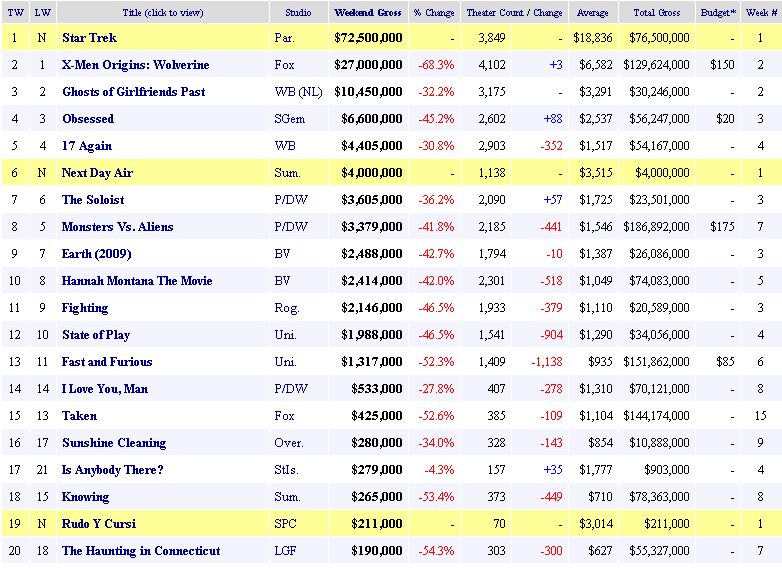The width and height of the screenshot is (782, 568).
Task: Open the SPC studio link
Action: point(285,524)
